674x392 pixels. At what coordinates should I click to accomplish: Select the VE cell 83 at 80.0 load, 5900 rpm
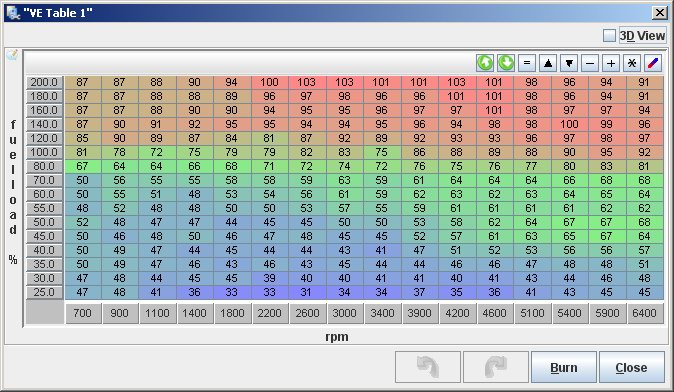(607, 166)
